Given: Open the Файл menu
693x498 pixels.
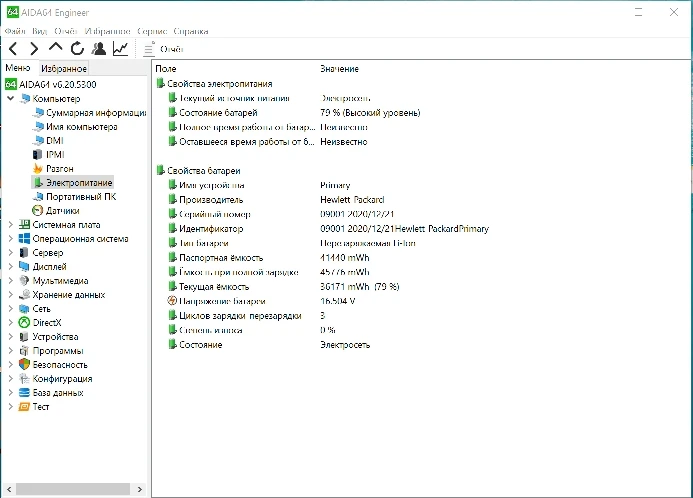Looking at the screenshot, I should coord(15,31).
